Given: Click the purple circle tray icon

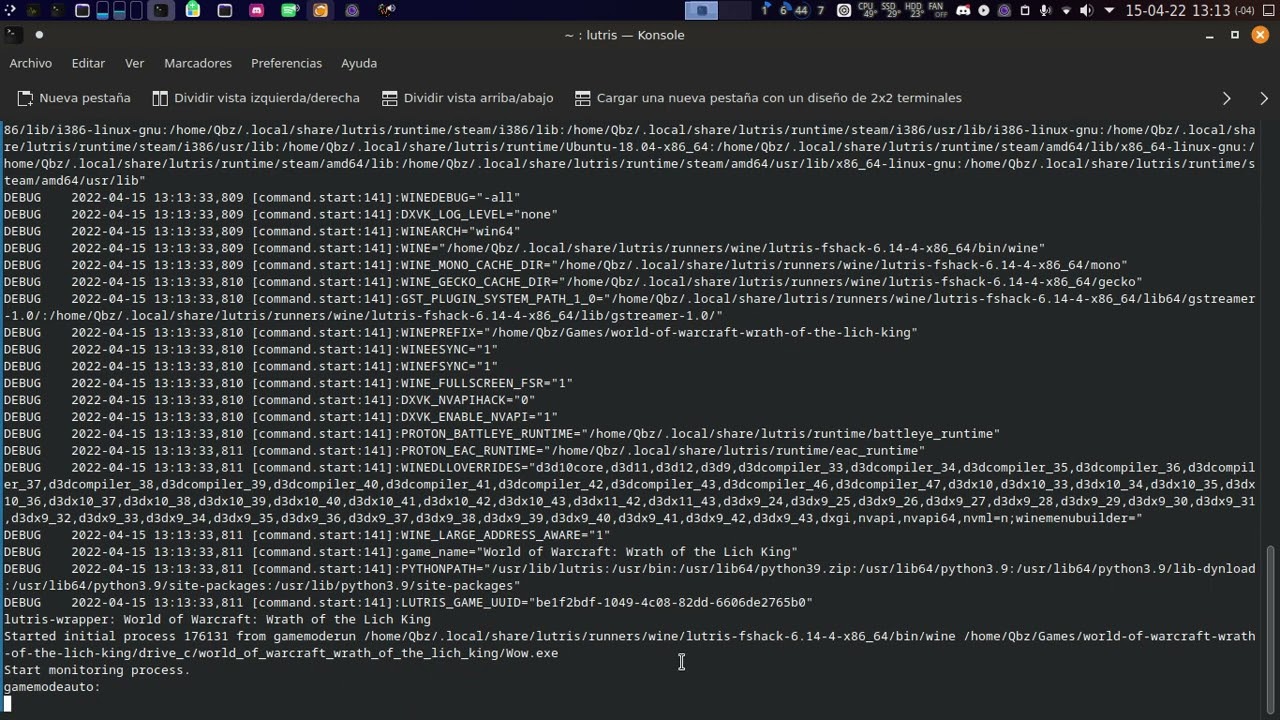Looking at the screenshot, I should click(1004, 10).
